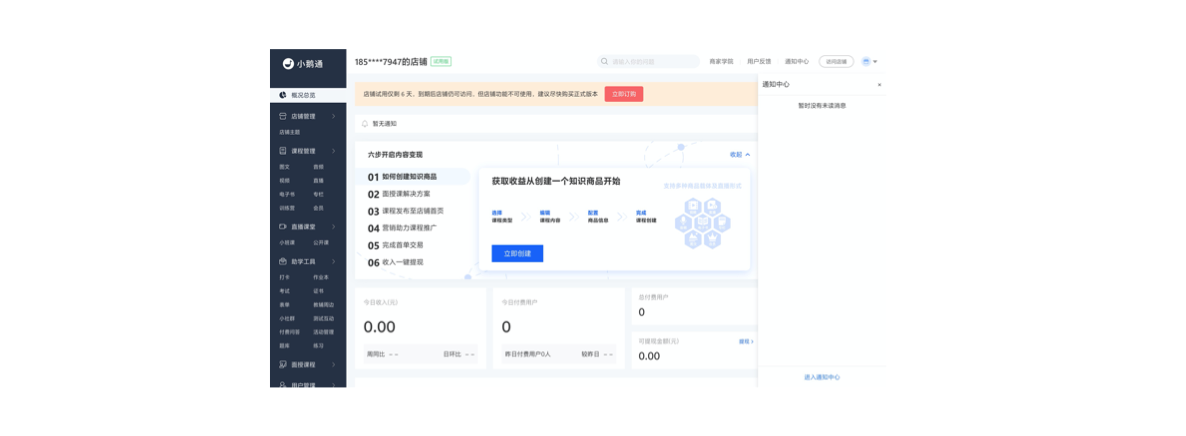Click the 助学工具 toolbox icon

[x=283, y=261]
